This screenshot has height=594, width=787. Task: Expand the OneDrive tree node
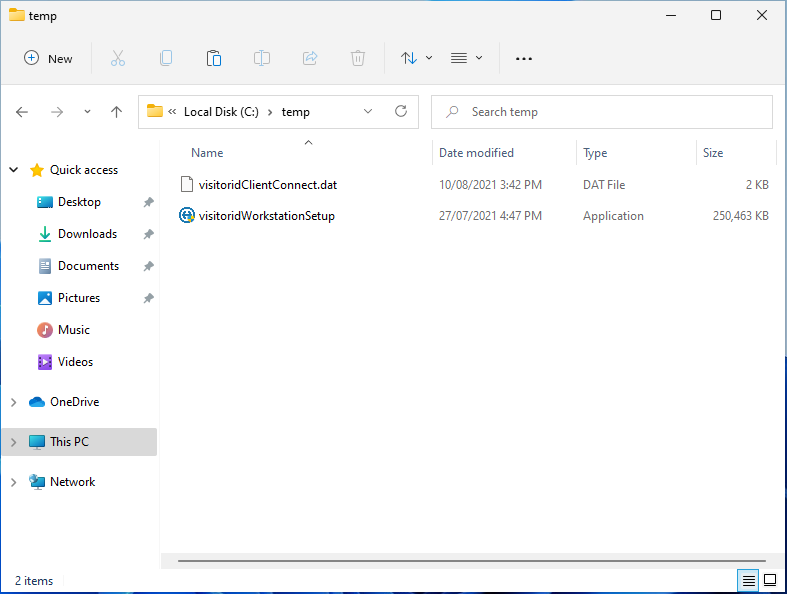coord(14,402)
